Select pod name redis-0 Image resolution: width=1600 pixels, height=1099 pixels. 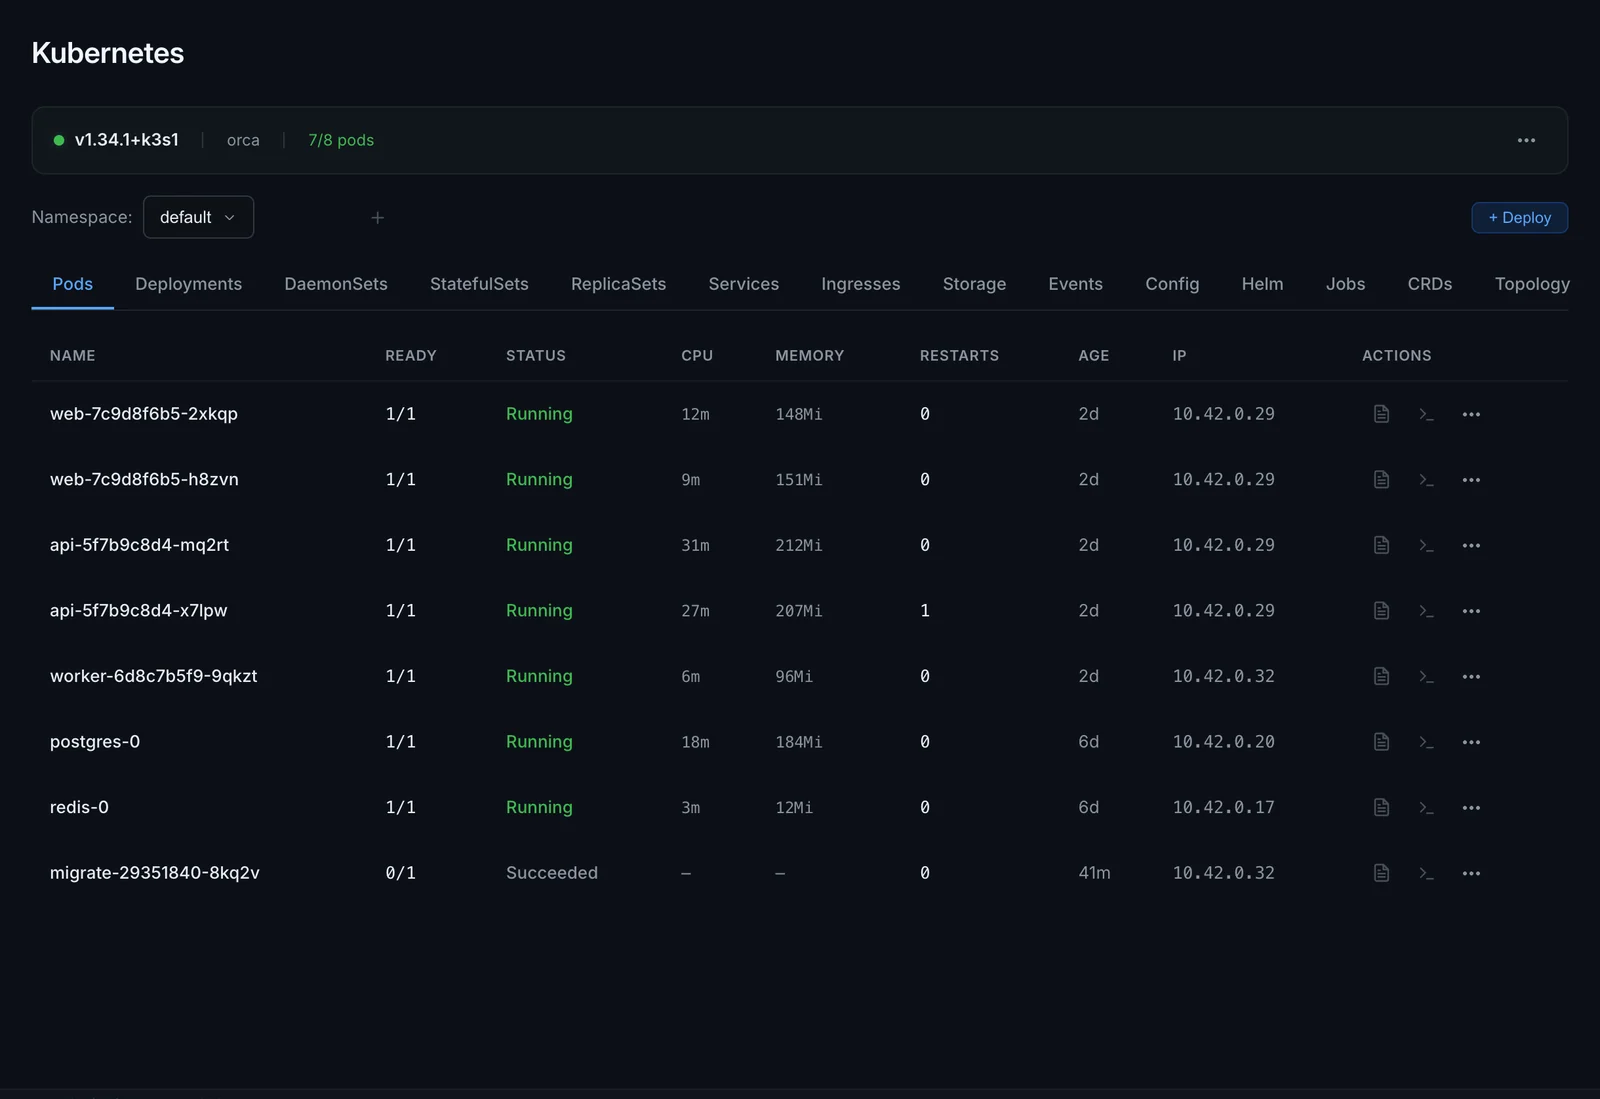point(79,807)
